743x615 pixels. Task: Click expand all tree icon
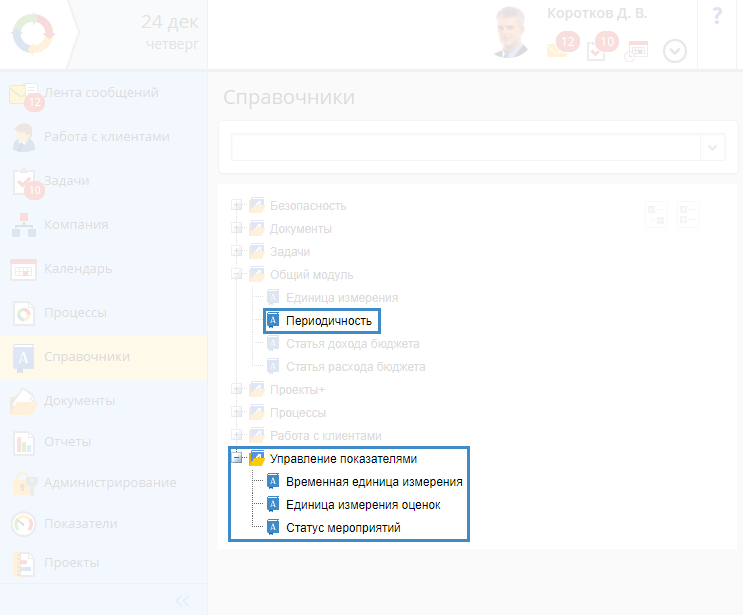click(656, 215)
